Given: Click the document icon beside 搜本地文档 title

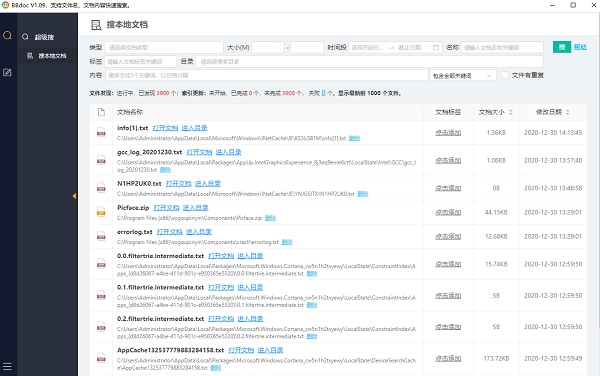Looking at the screenshot, I should click(96, 25).
